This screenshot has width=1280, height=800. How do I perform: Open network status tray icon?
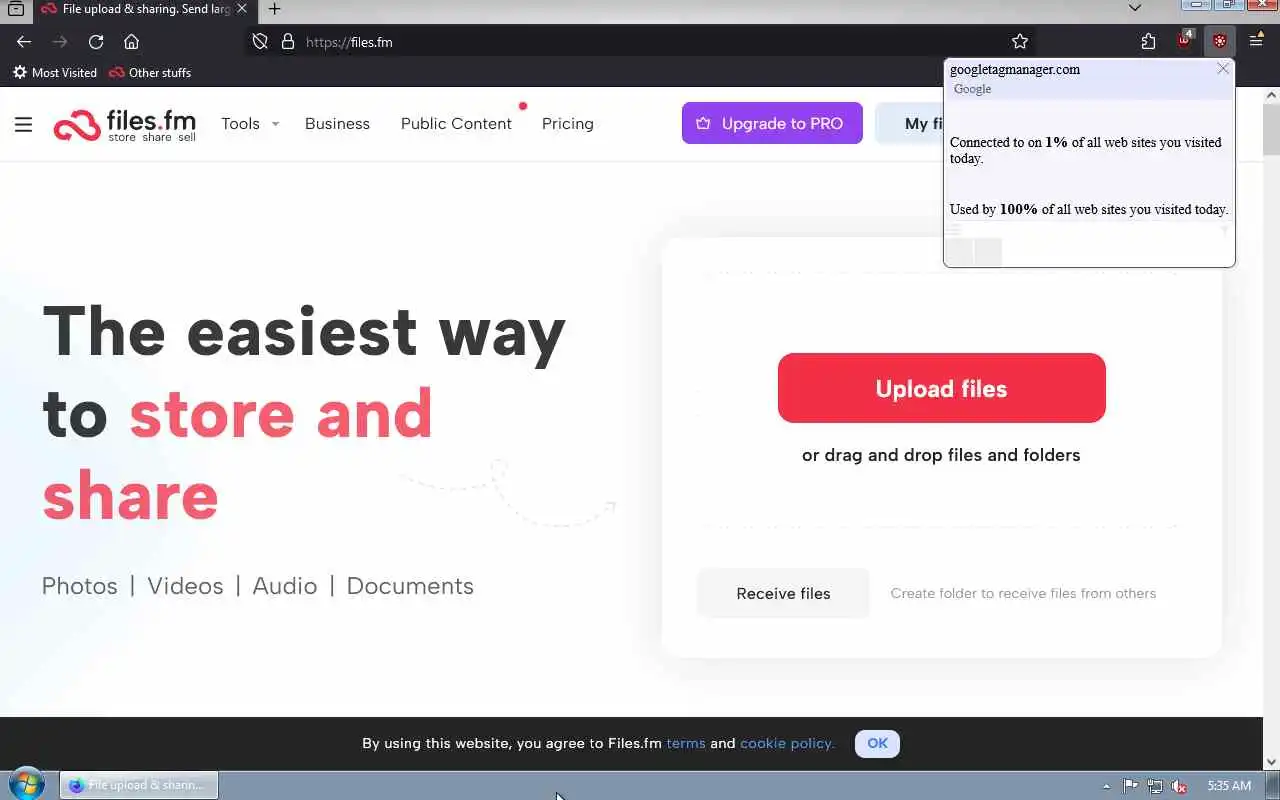pyautogui.click(x=1155, y=786)
